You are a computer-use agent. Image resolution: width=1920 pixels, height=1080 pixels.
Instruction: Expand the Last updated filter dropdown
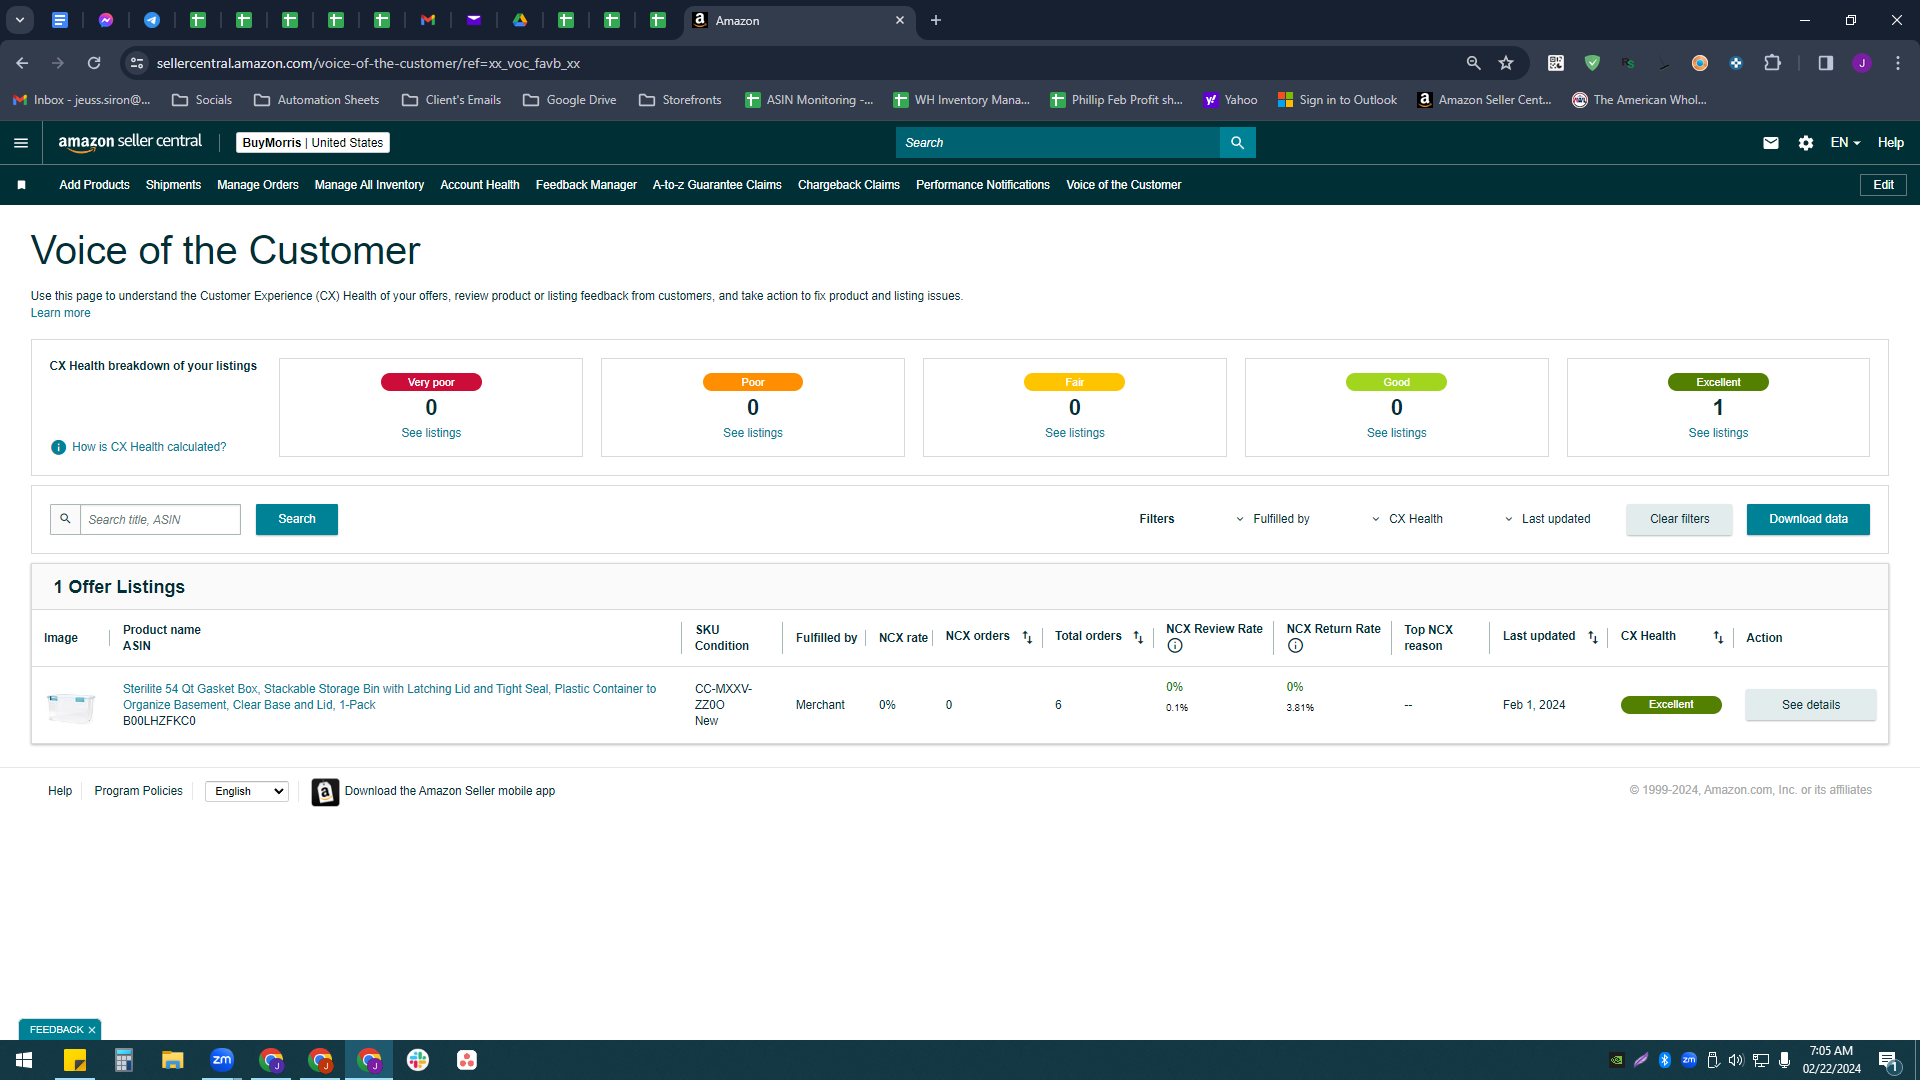tap(1547, 519)
